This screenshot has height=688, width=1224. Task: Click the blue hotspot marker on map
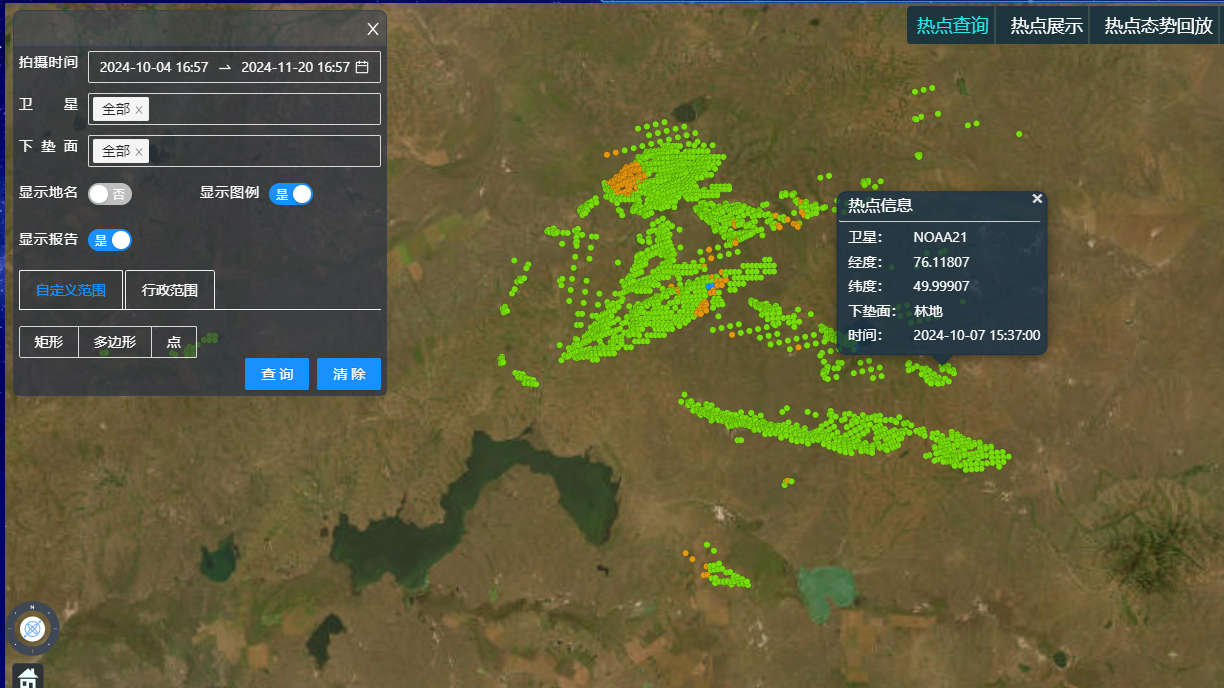click(x=710, y=286)
